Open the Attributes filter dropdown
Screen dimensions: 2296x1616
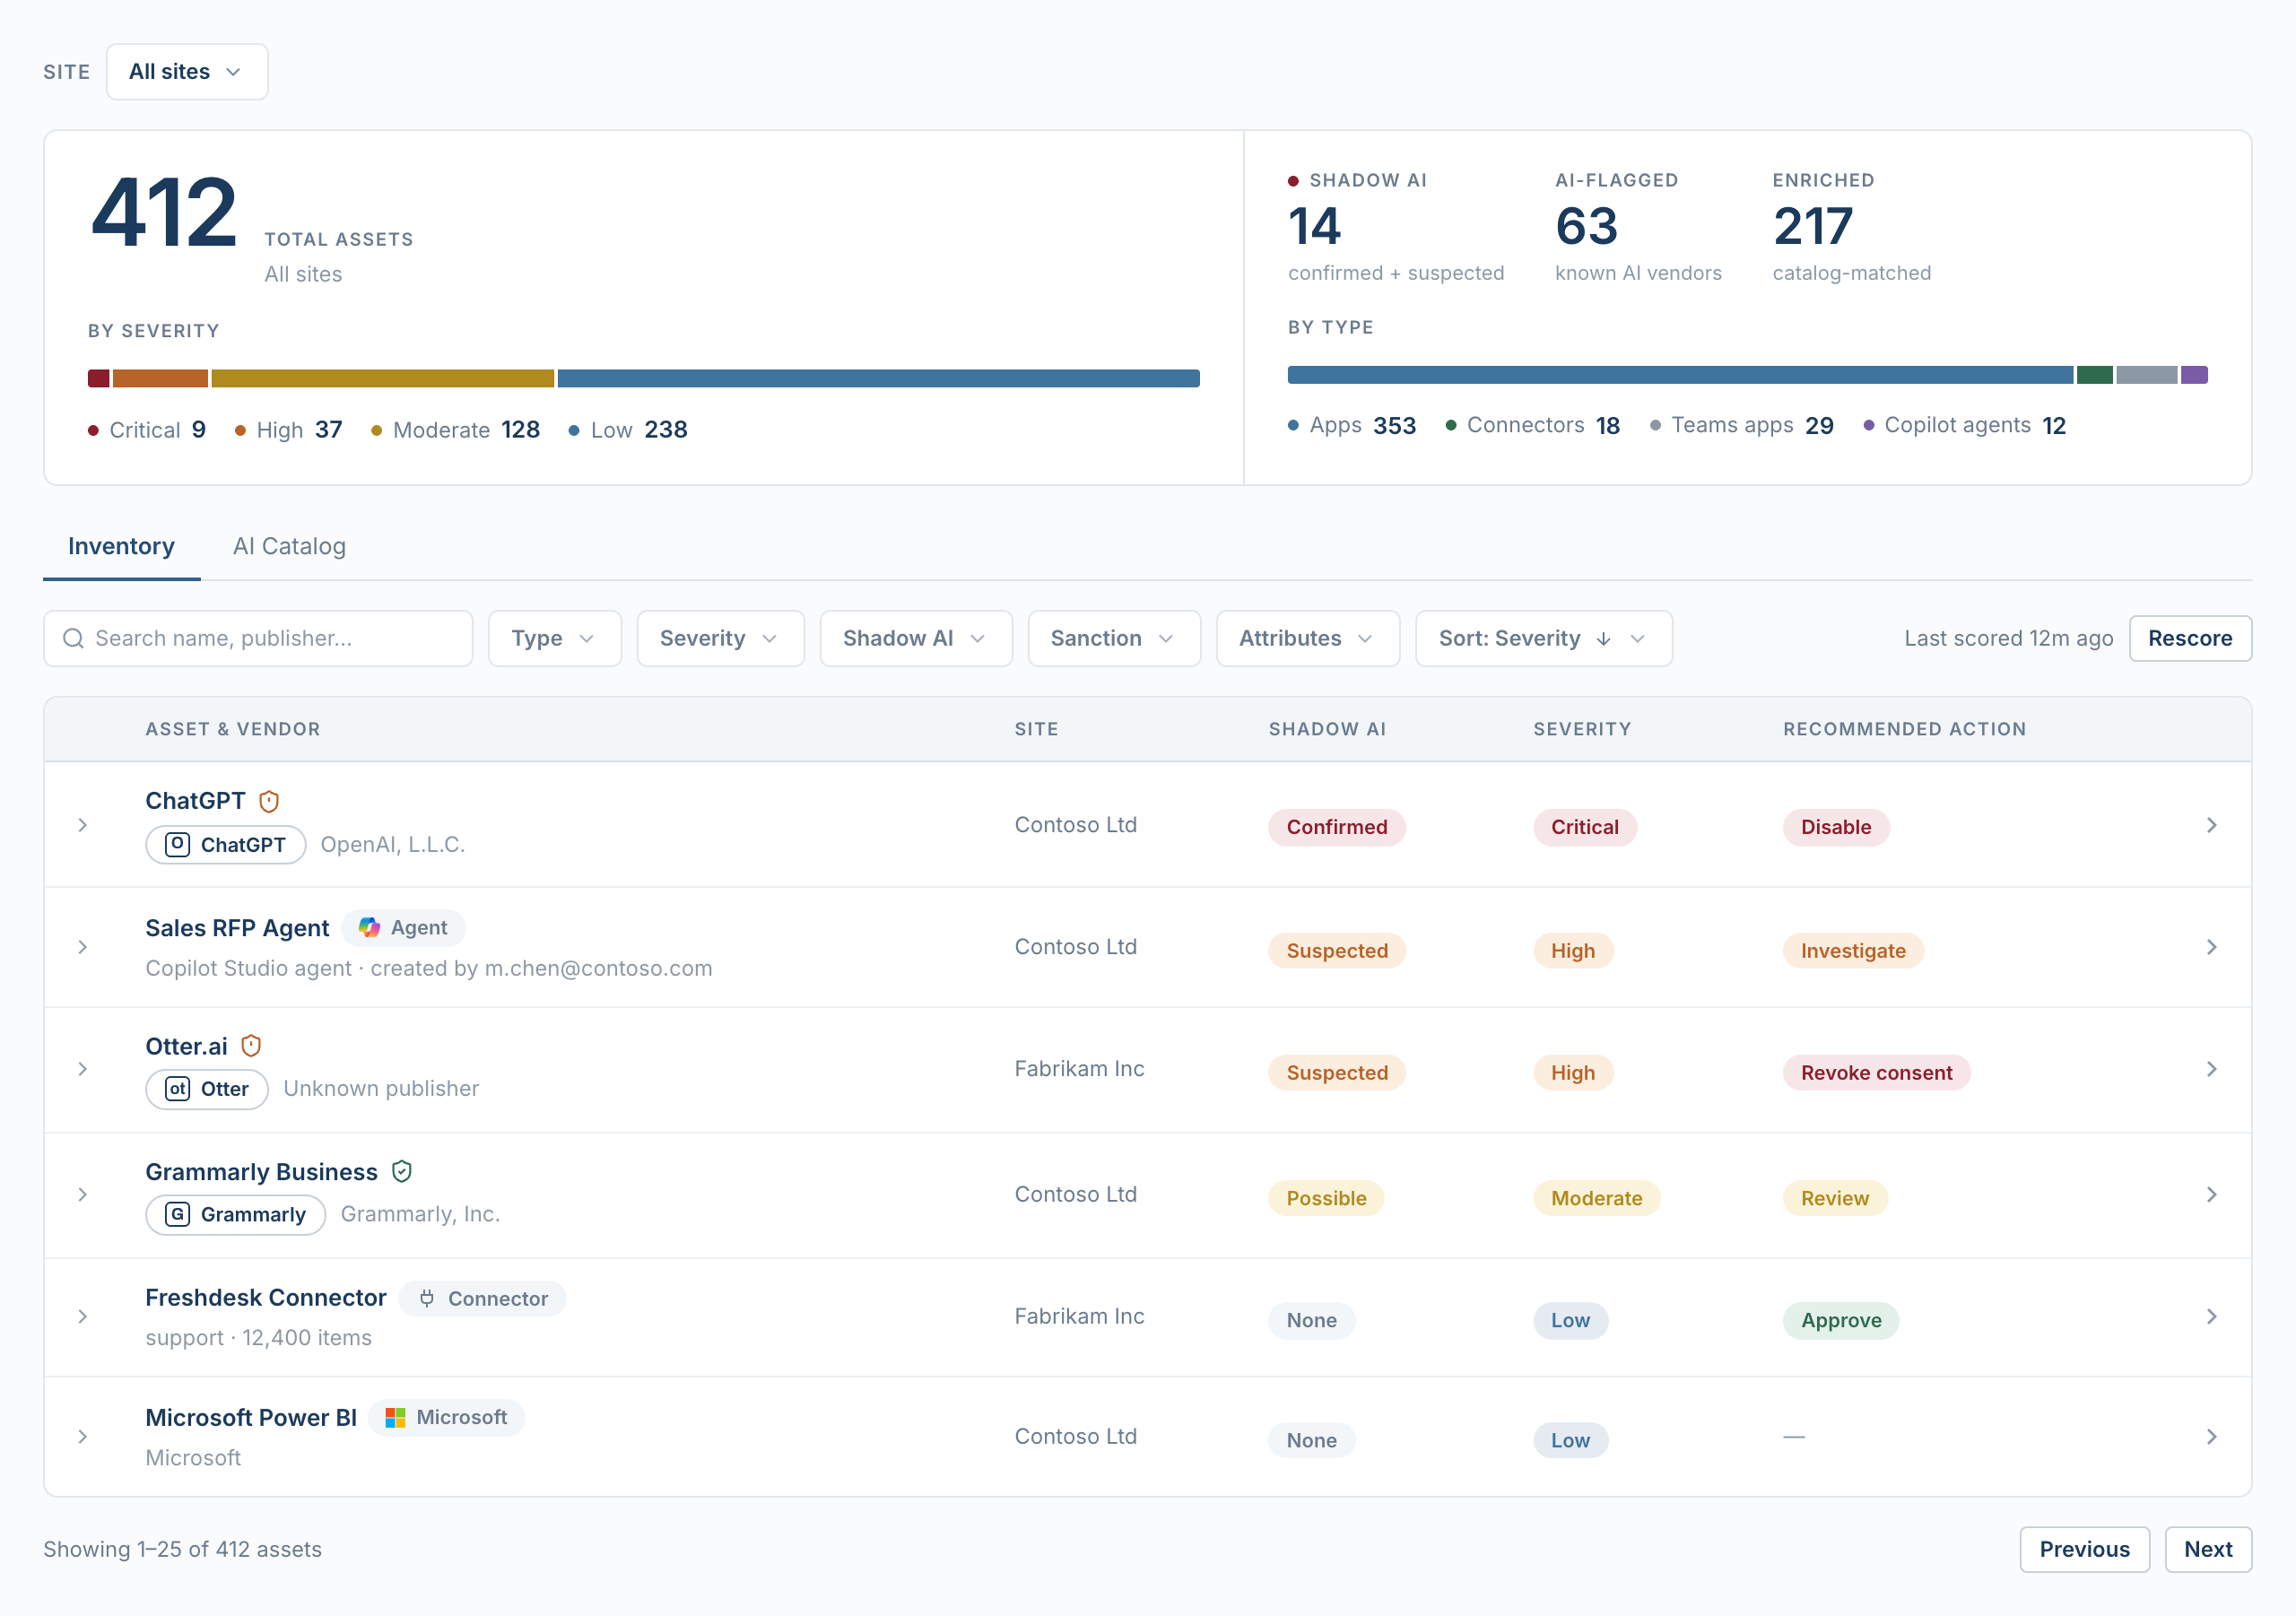click(x=1308, y=638)
